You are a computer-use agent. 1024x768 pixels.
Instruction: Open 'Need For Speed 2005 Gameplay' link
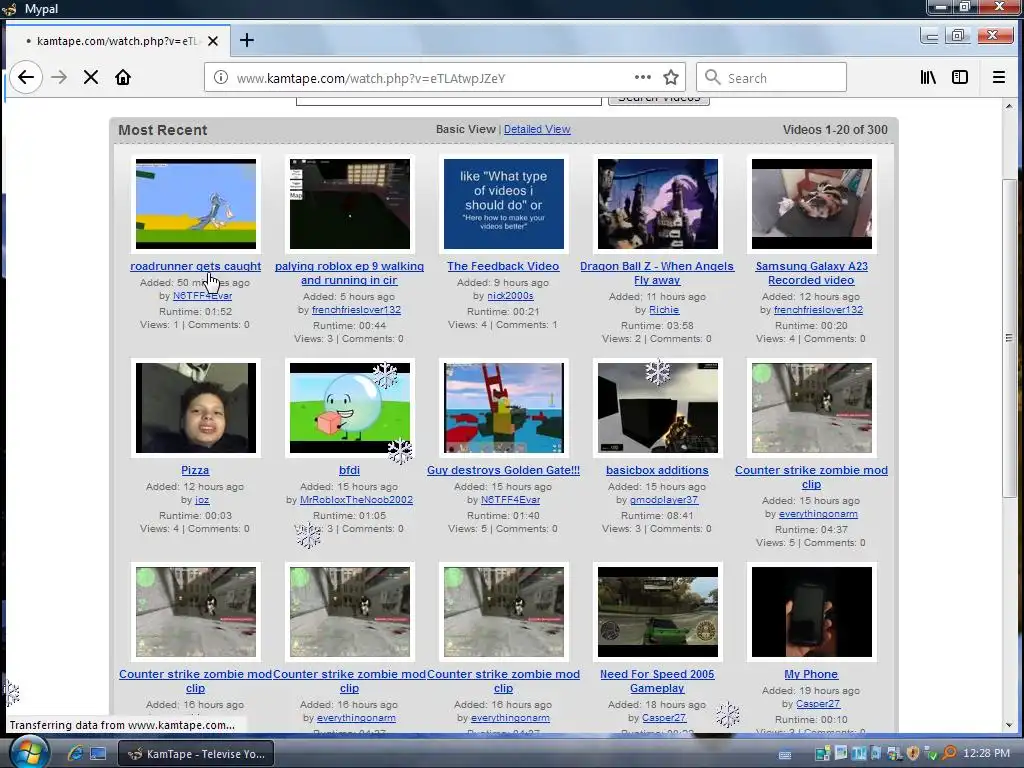(657, 681)
